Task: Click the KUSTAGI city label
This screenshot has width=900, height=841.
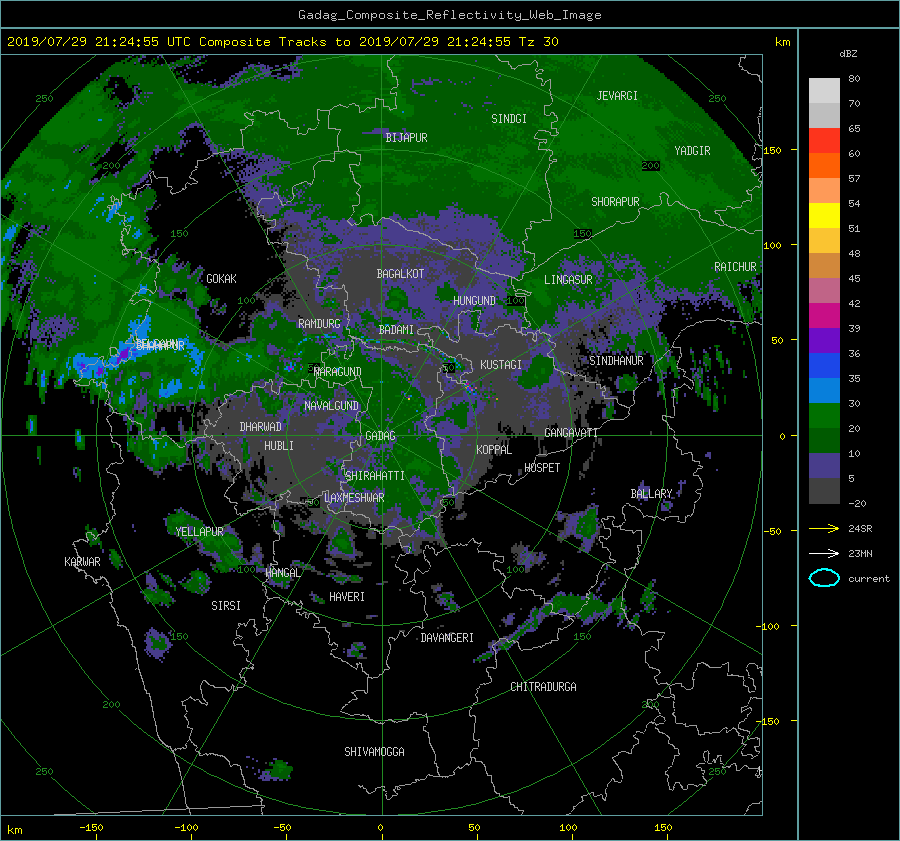Action: click(x=501, y=365)
